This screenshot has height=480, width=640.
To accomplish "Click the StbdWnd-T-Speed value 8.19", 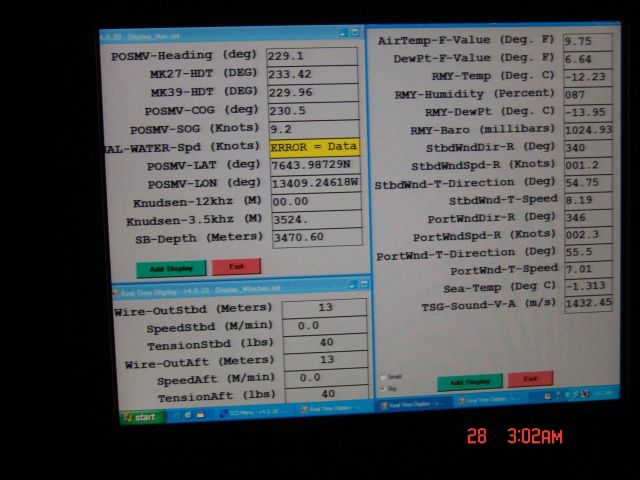I will (589, 200).
